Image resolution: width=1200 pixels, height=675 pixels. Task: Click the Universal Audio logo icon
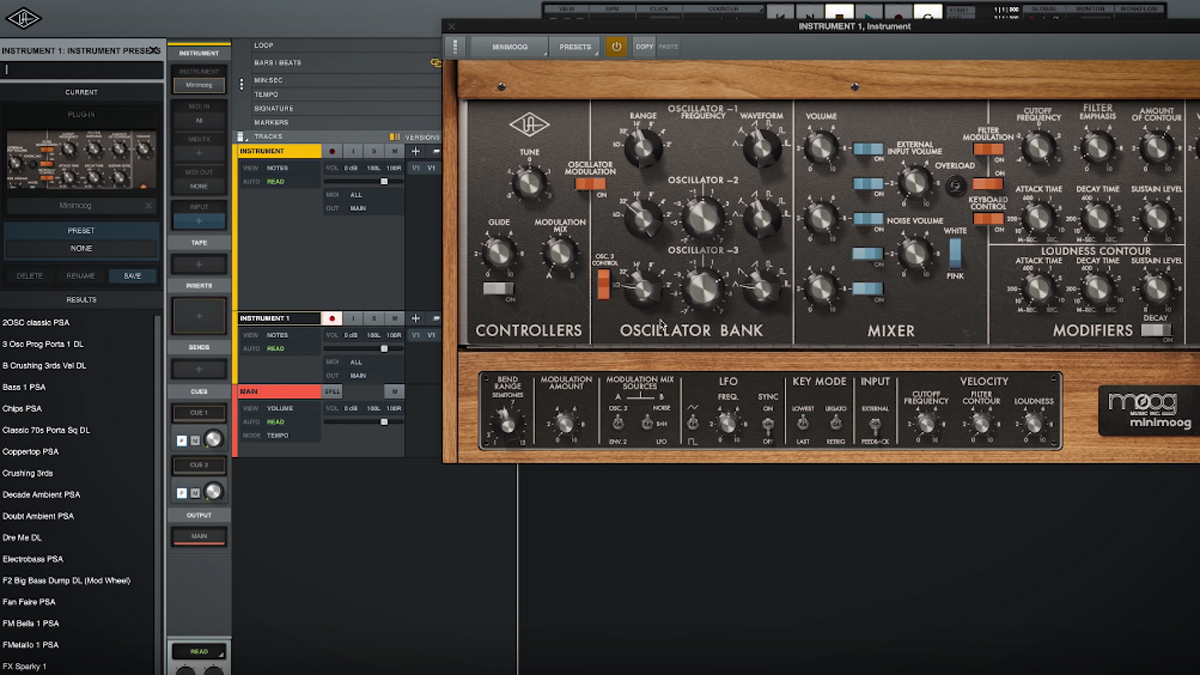click(22, 18)
